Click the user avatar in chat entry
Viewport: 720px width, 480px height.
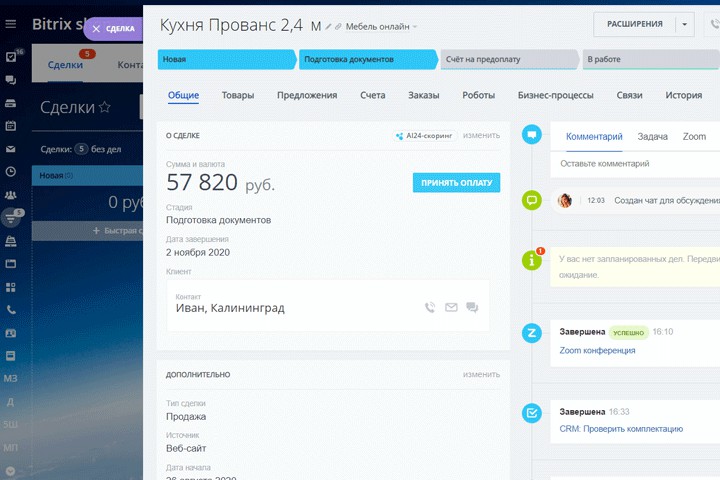pos(564,200)
